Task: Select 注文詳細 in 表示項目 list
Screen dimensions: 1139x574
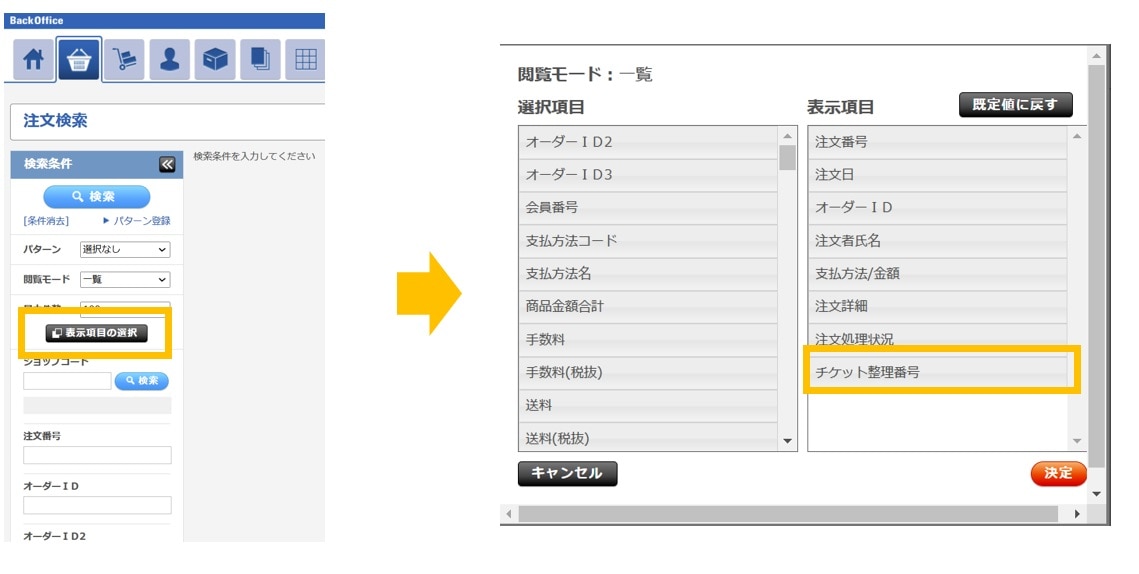Action: click(x=938, y=307)
